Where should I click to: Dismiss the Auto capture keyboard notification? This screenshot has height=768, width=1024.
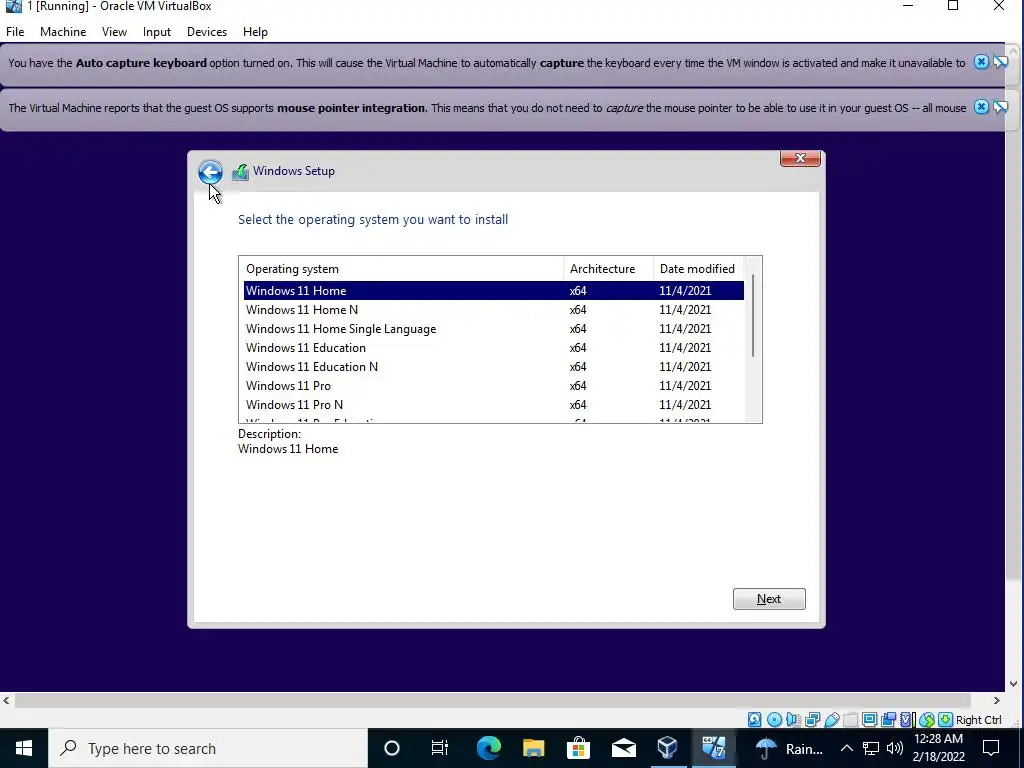tap(981, 62)
